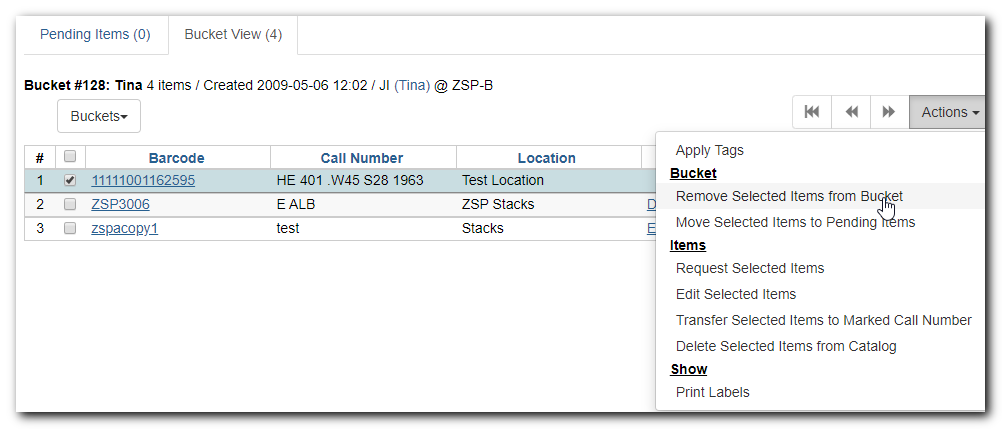Choose Request Selected Items
The height and width of the screenshot is (429, 1002).
[x=750, y=268]
